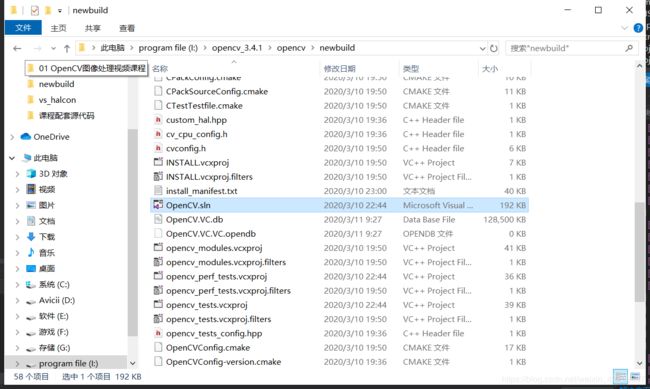Sort by 修改日期 column header
Image resolution: width=650 pixels, height=389 pixels.
340,68
